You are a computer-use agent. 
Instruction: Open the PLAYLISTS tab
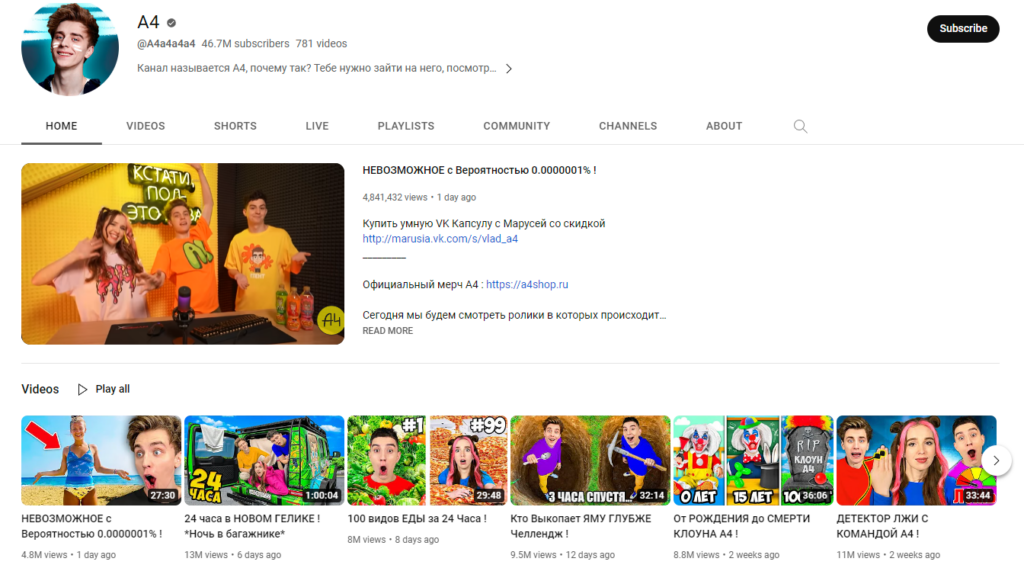pyautogui.click(x=406, y=126)
